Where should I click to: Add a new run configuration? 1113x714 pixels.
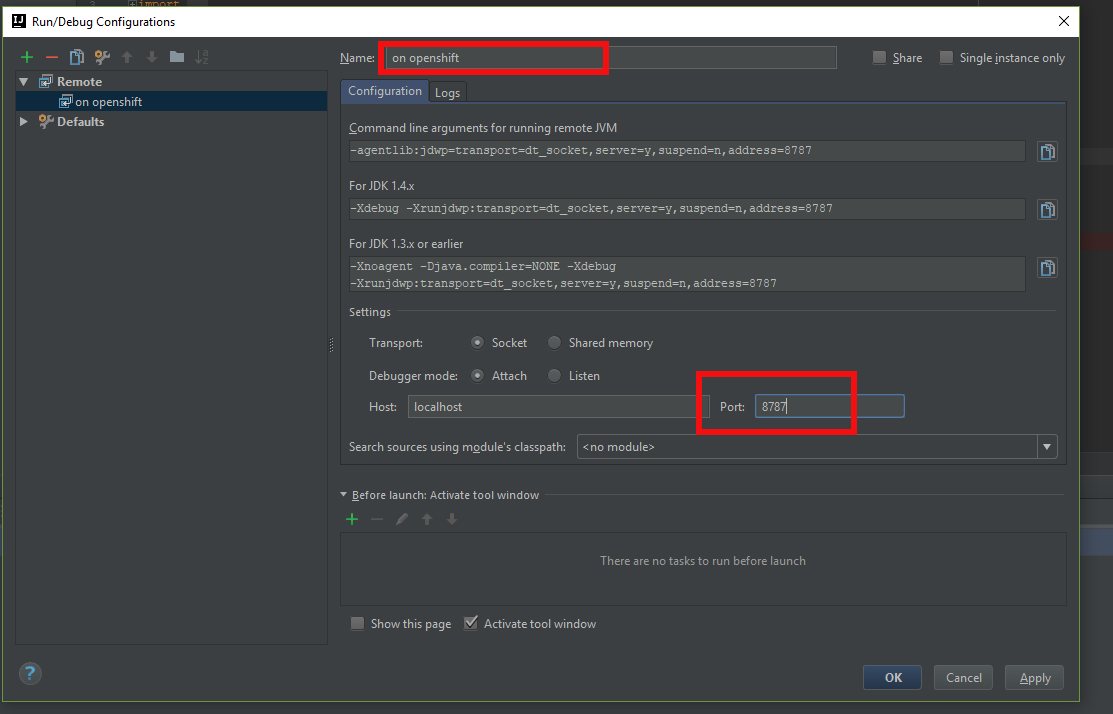coord(26,57)
